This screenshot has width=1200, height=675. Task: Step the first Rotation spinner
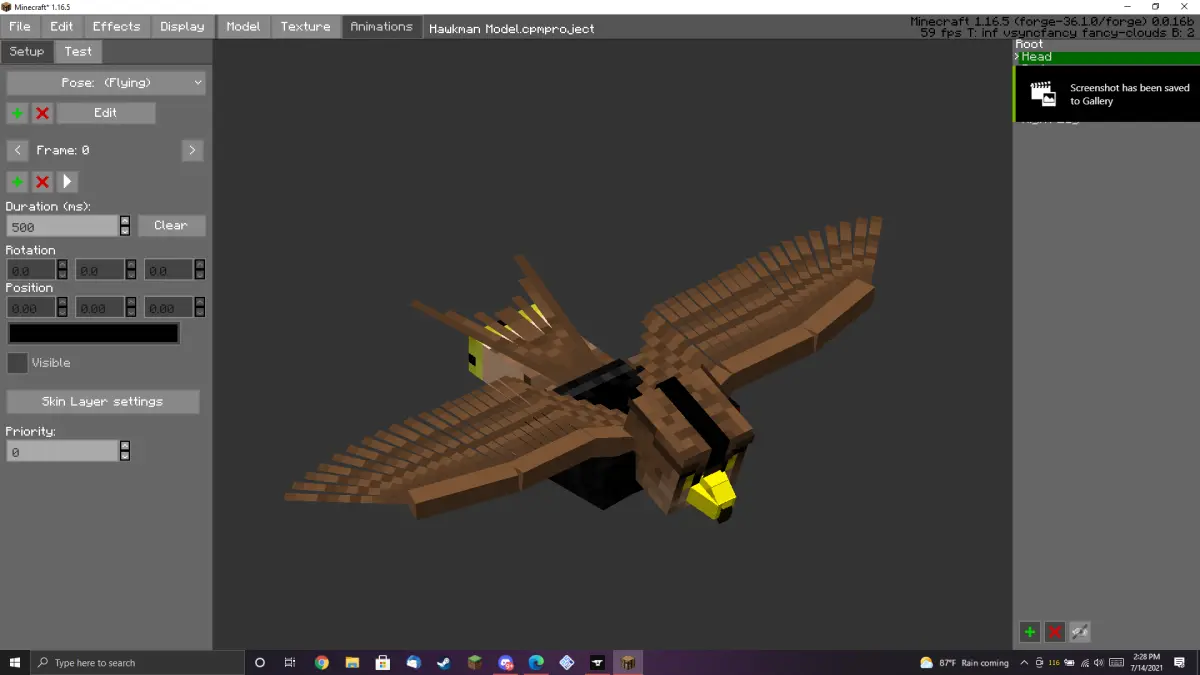(62, 270)
